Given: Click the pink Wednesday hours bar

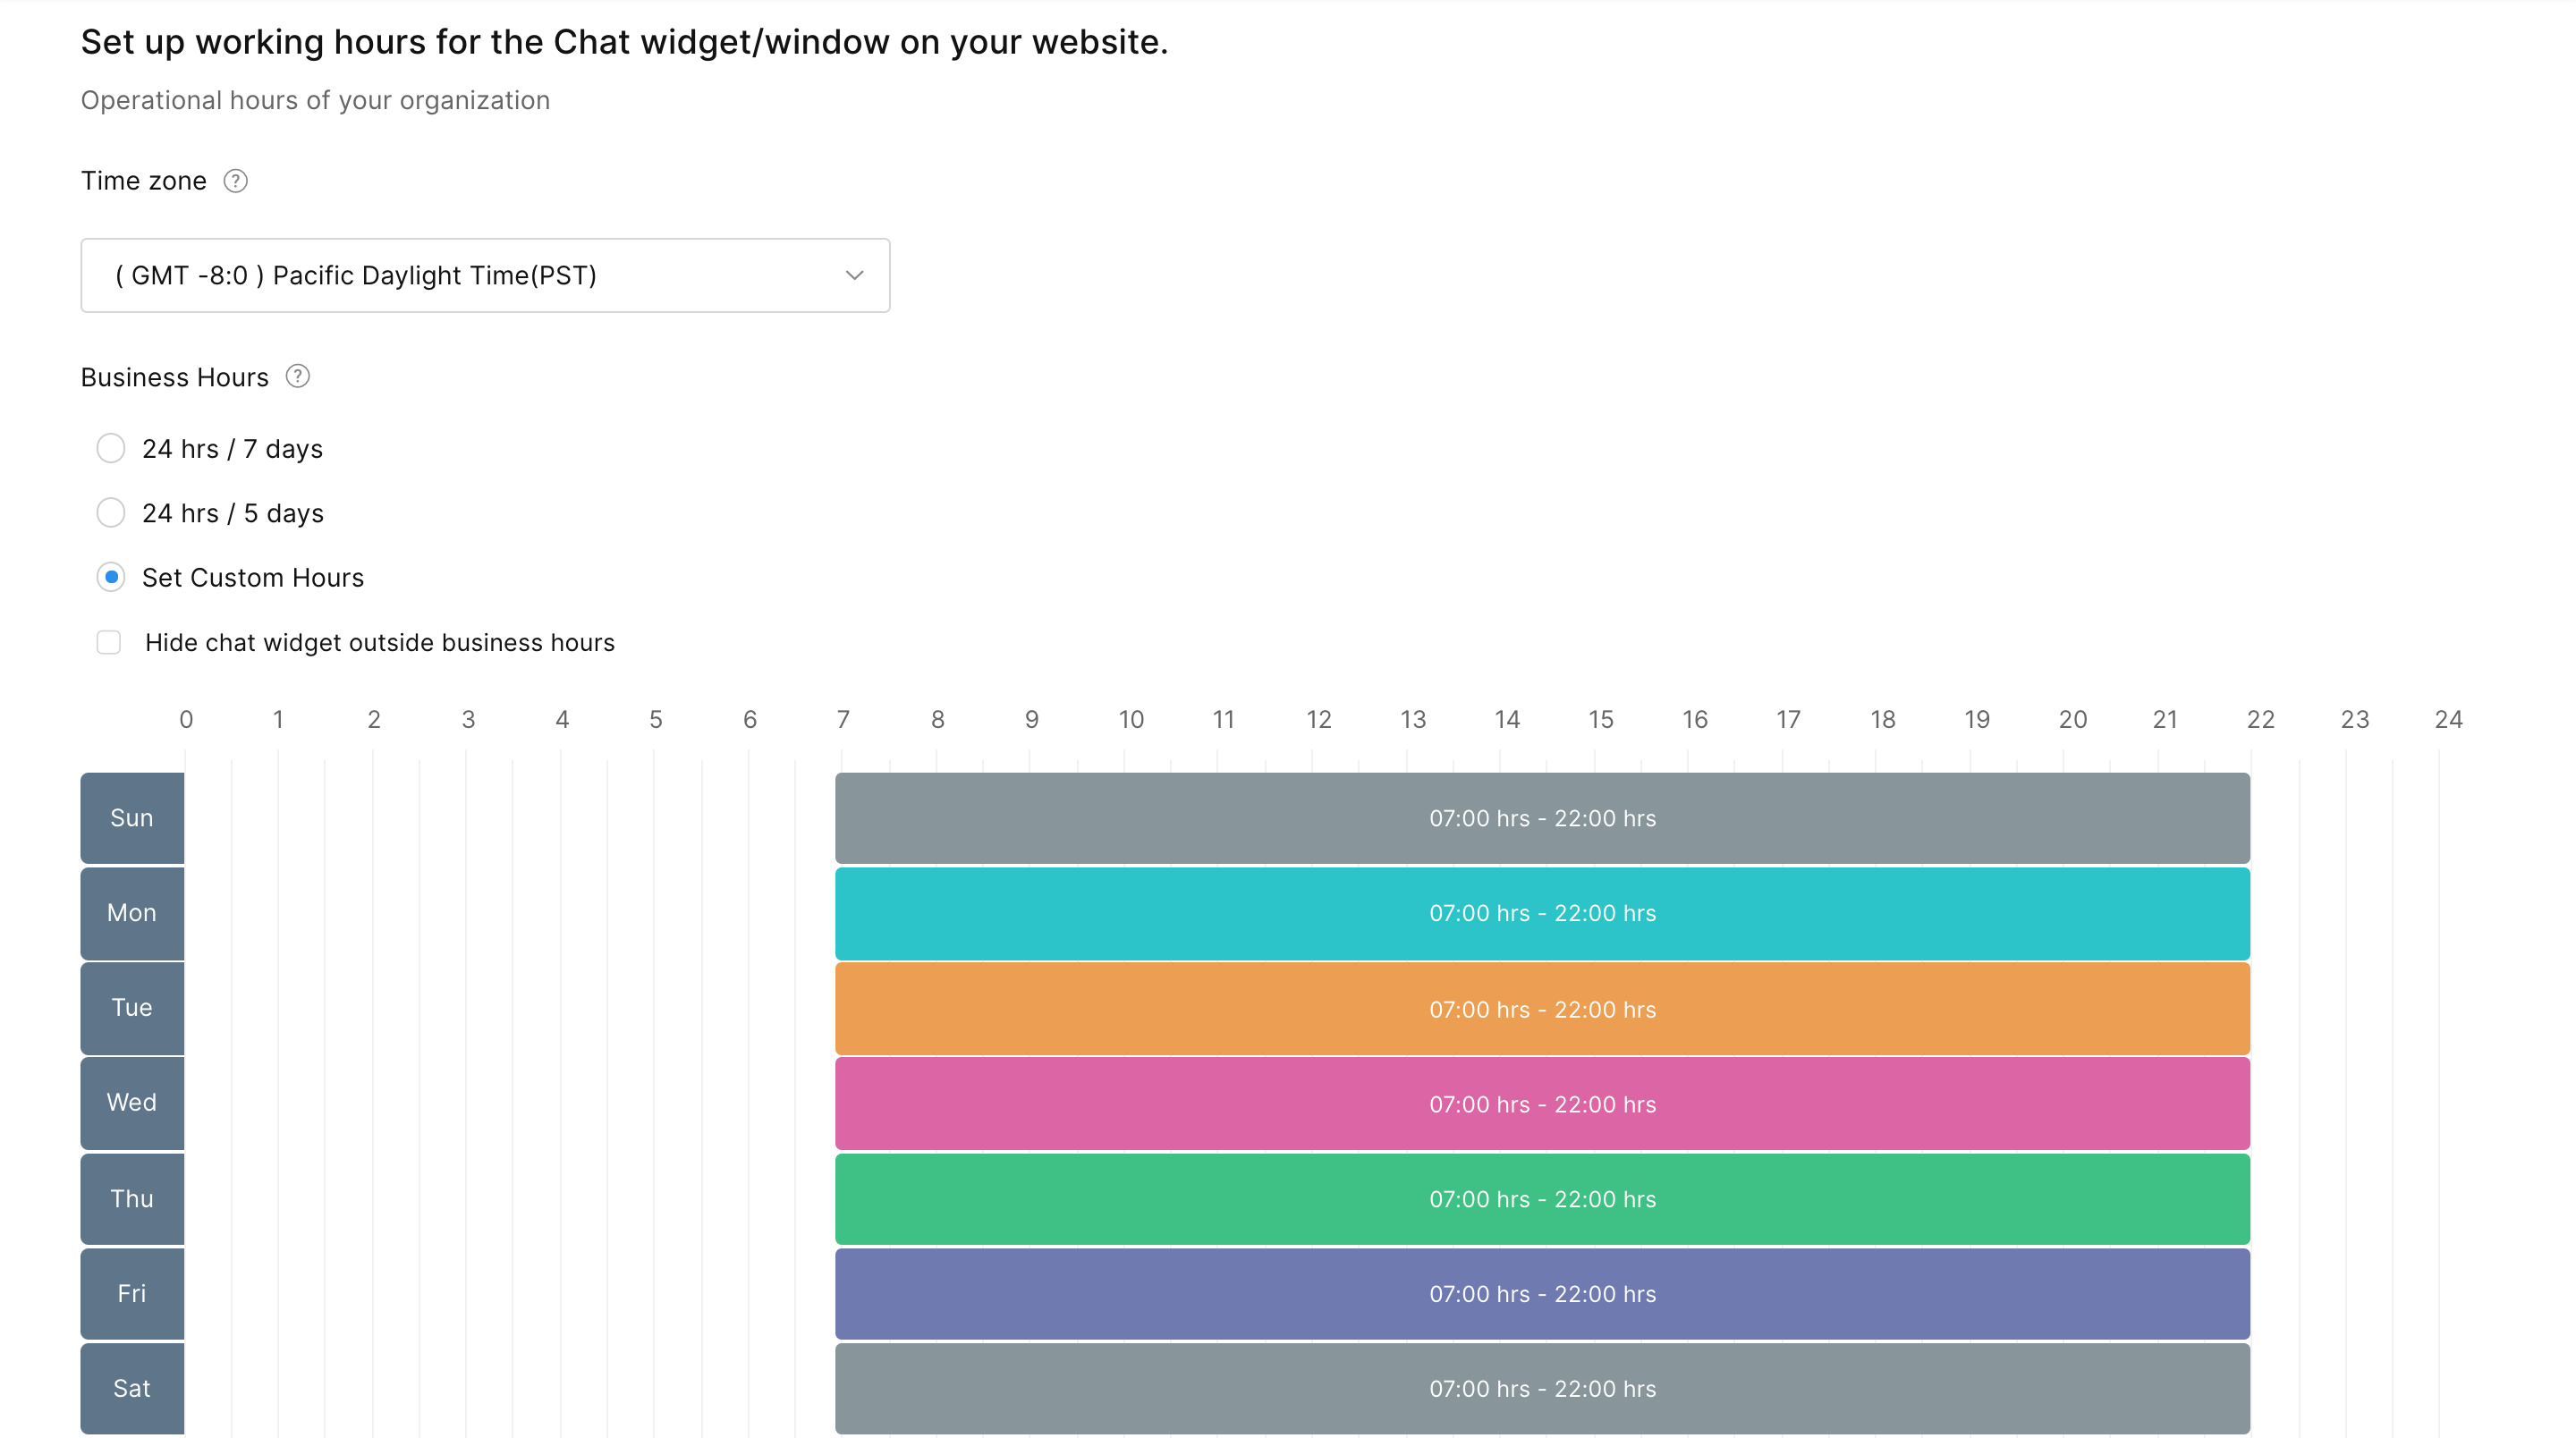Looking at the screenshot, I should coord(1542,1104).
